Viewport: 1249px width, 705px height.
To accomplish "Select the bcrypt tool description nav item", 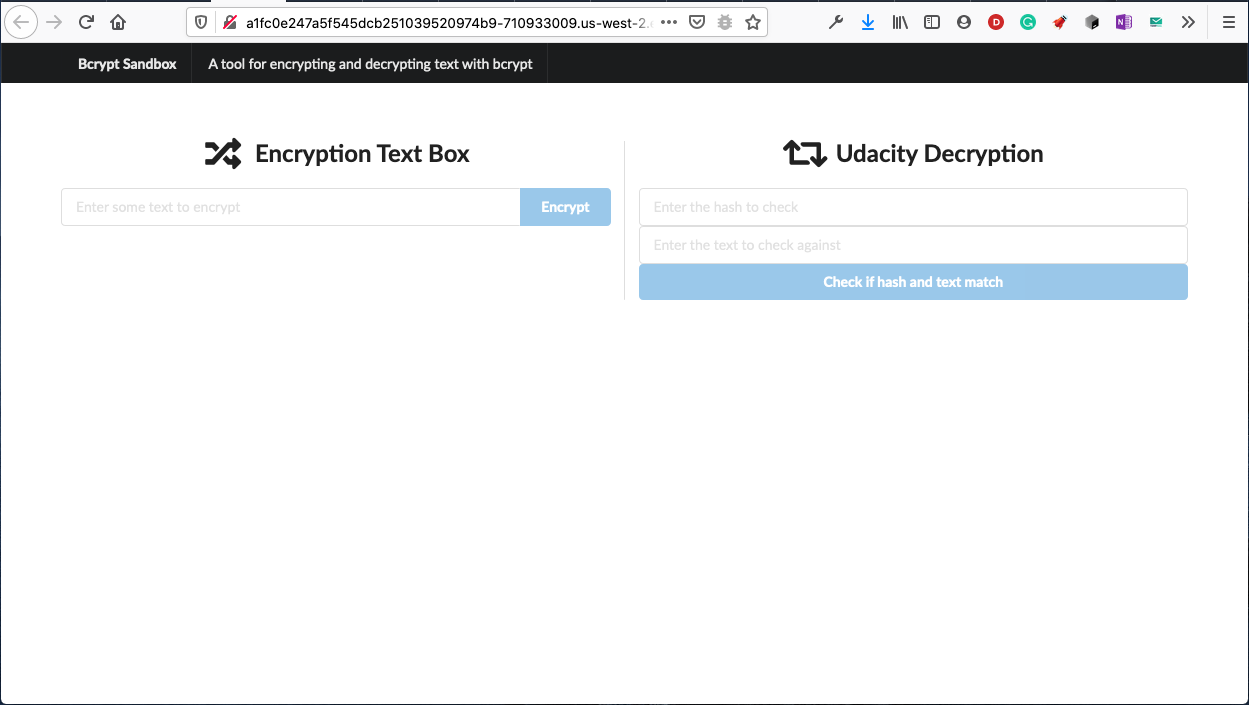I will coord(370,64).
